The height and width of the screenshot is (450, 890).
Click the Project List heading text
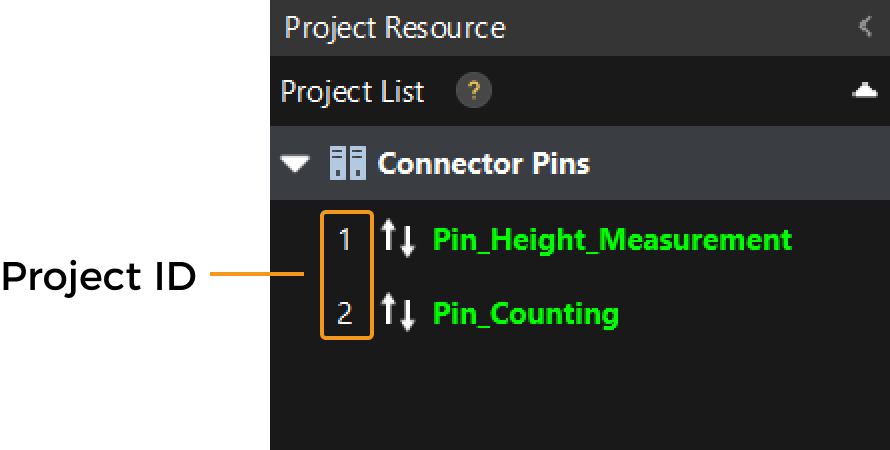pyautogui.click(x=353, y=91)
